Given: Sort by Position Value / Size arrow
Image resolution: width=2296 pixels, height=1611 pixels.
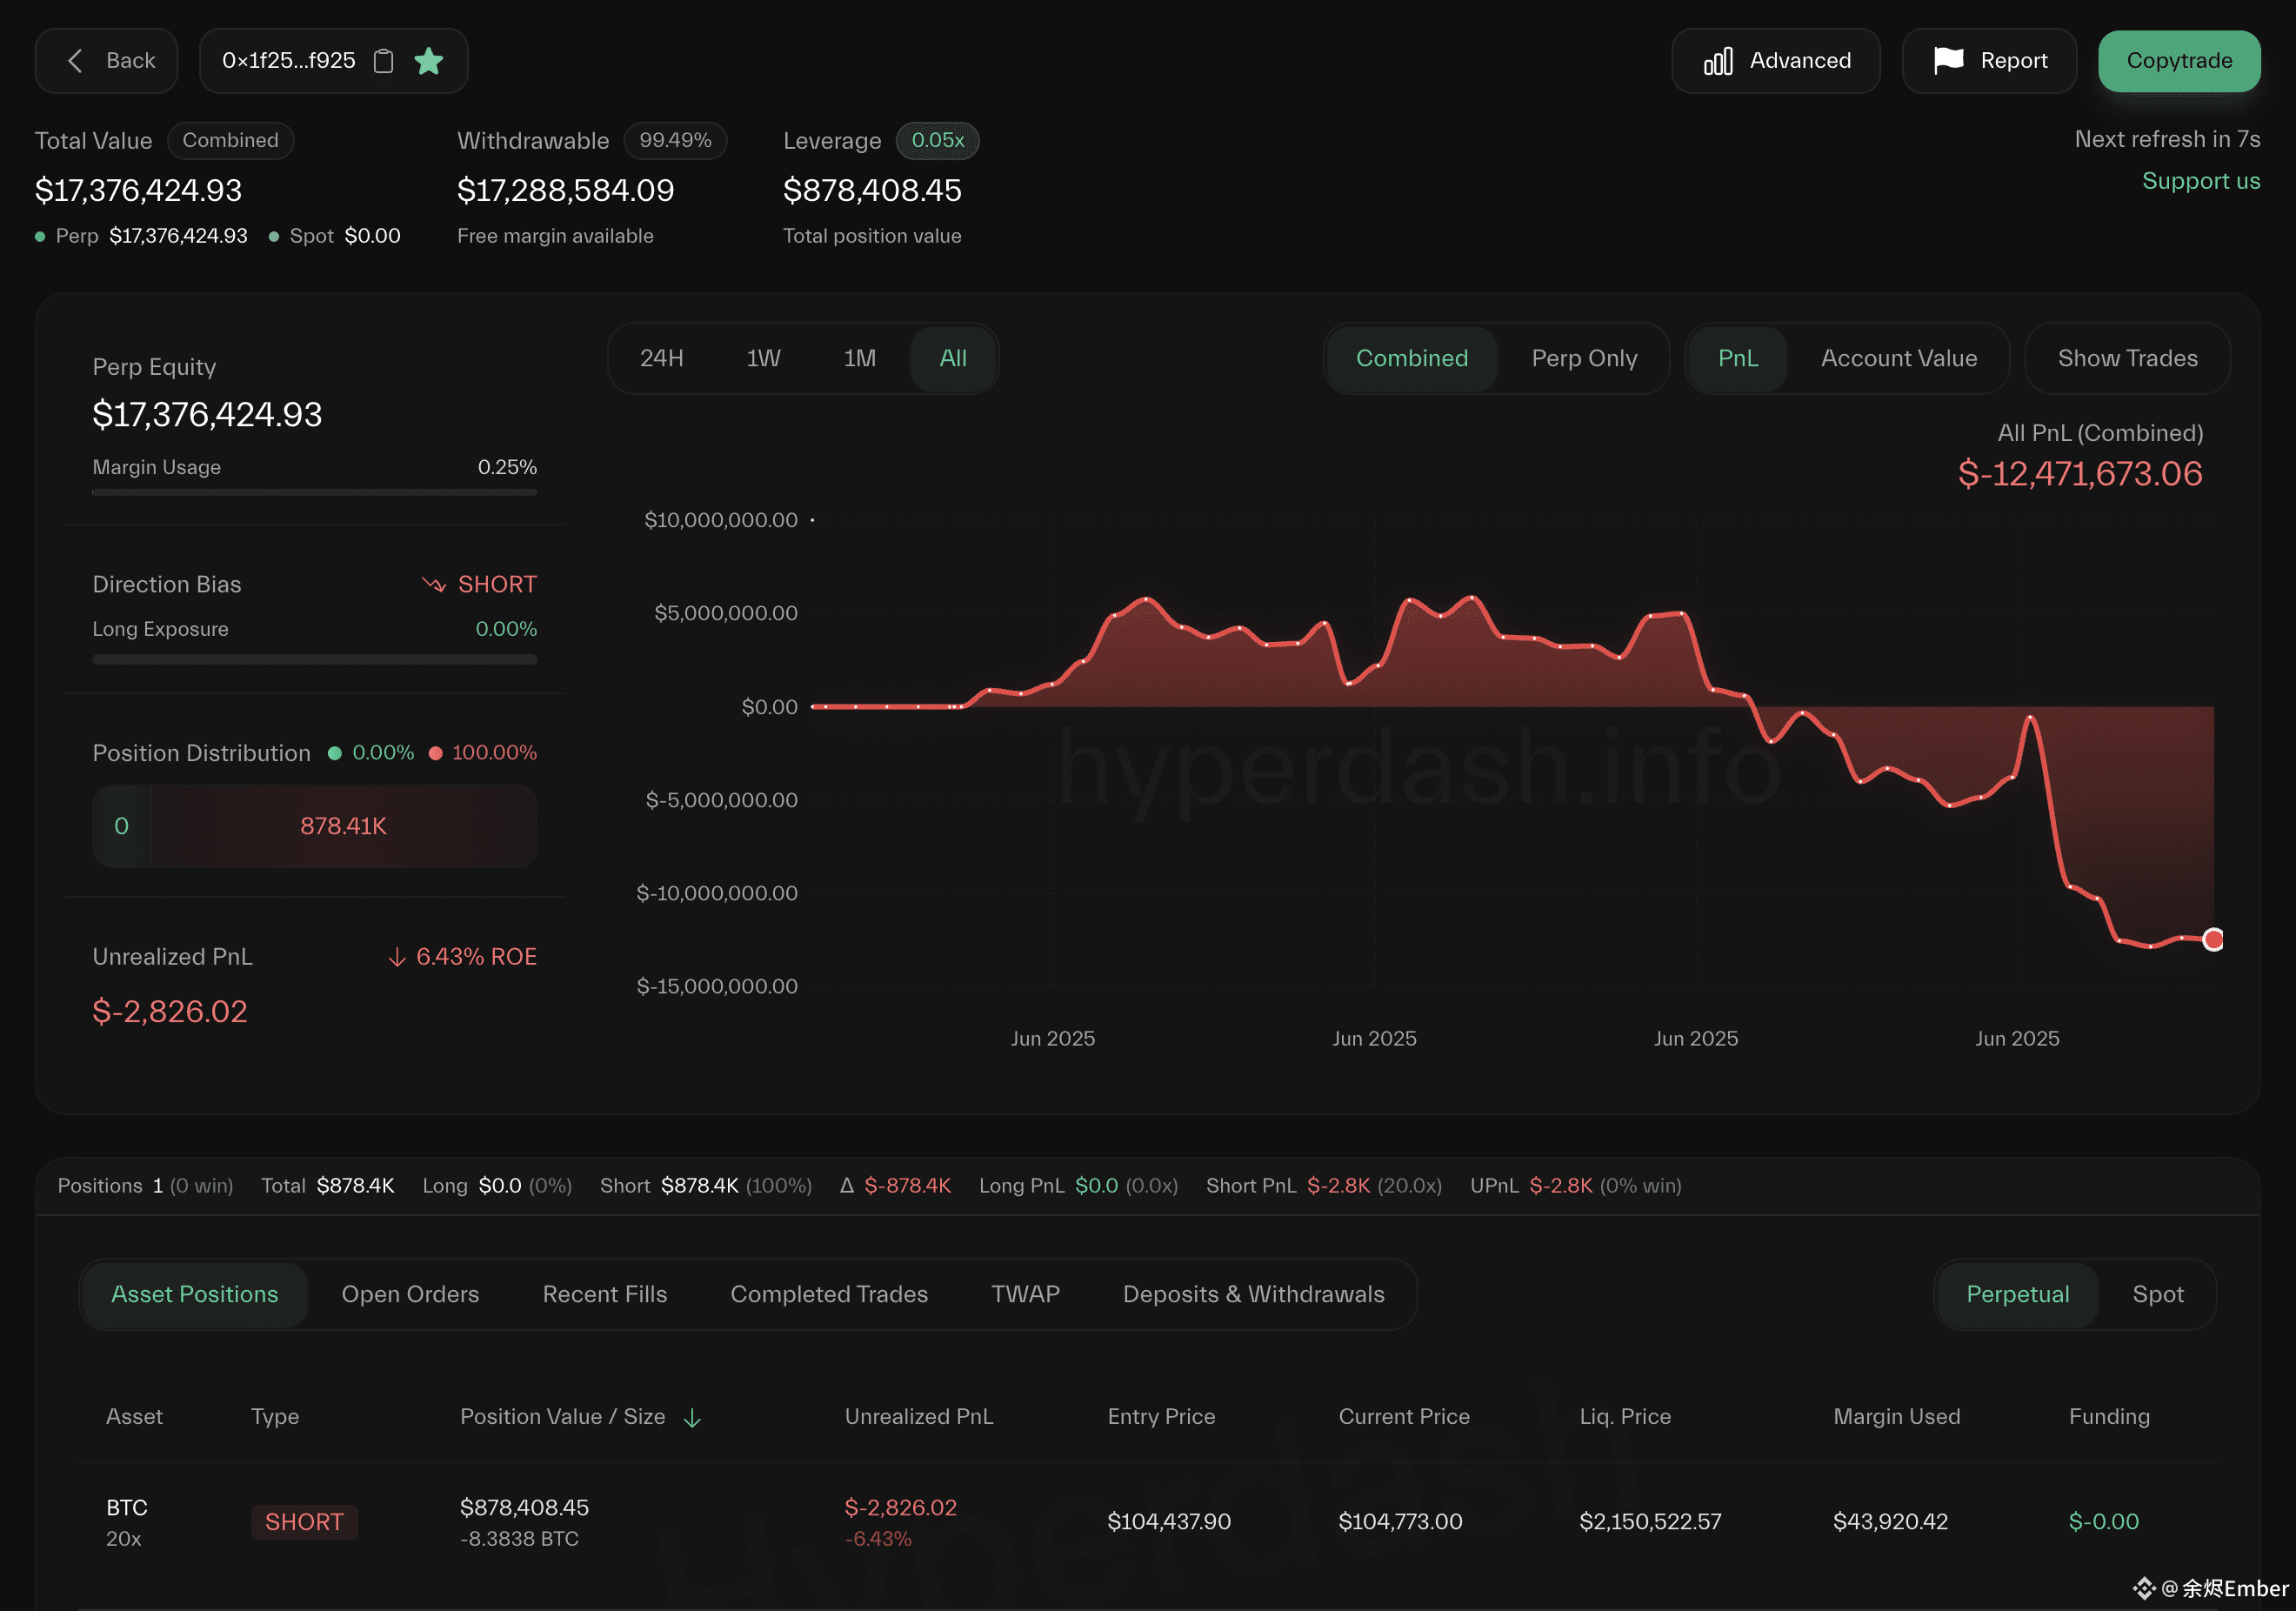Looking at the screenshot, I should tap(692, 1417).
